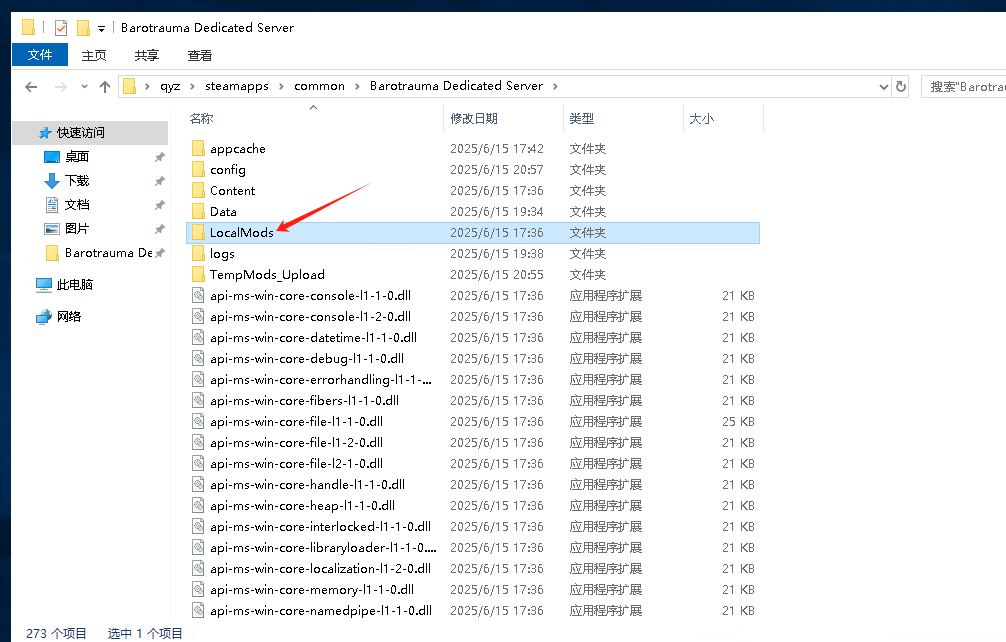
Task: Click the properties icon in title bar
Action: click(61, 28)
